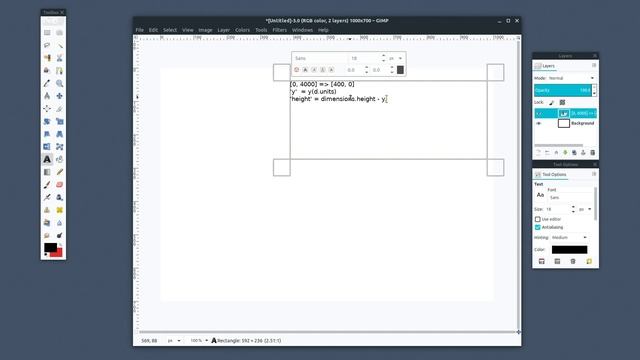
Task: Select the Clone stamp tool
Action: pos(47,210)
